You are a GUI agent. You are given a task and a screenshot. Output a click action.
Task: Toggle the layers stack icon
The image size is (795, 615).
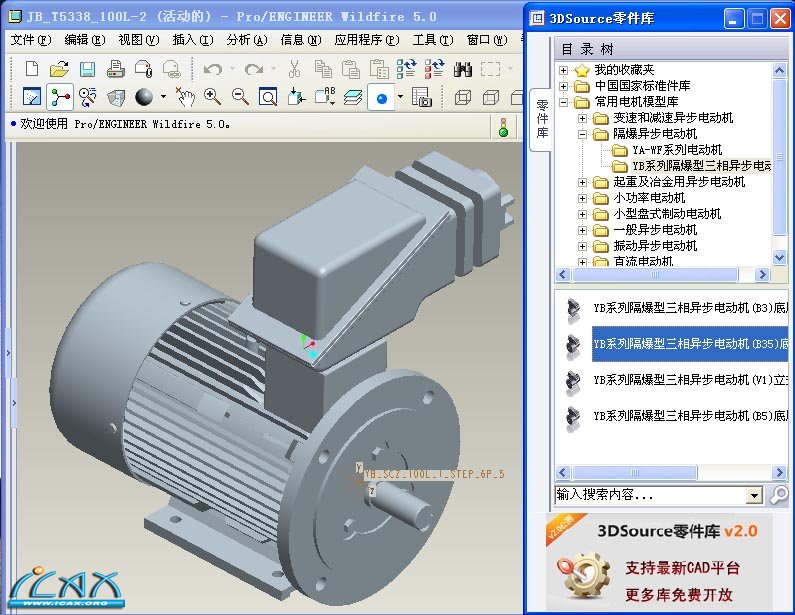pyautogui.click(x=353, y=97)
